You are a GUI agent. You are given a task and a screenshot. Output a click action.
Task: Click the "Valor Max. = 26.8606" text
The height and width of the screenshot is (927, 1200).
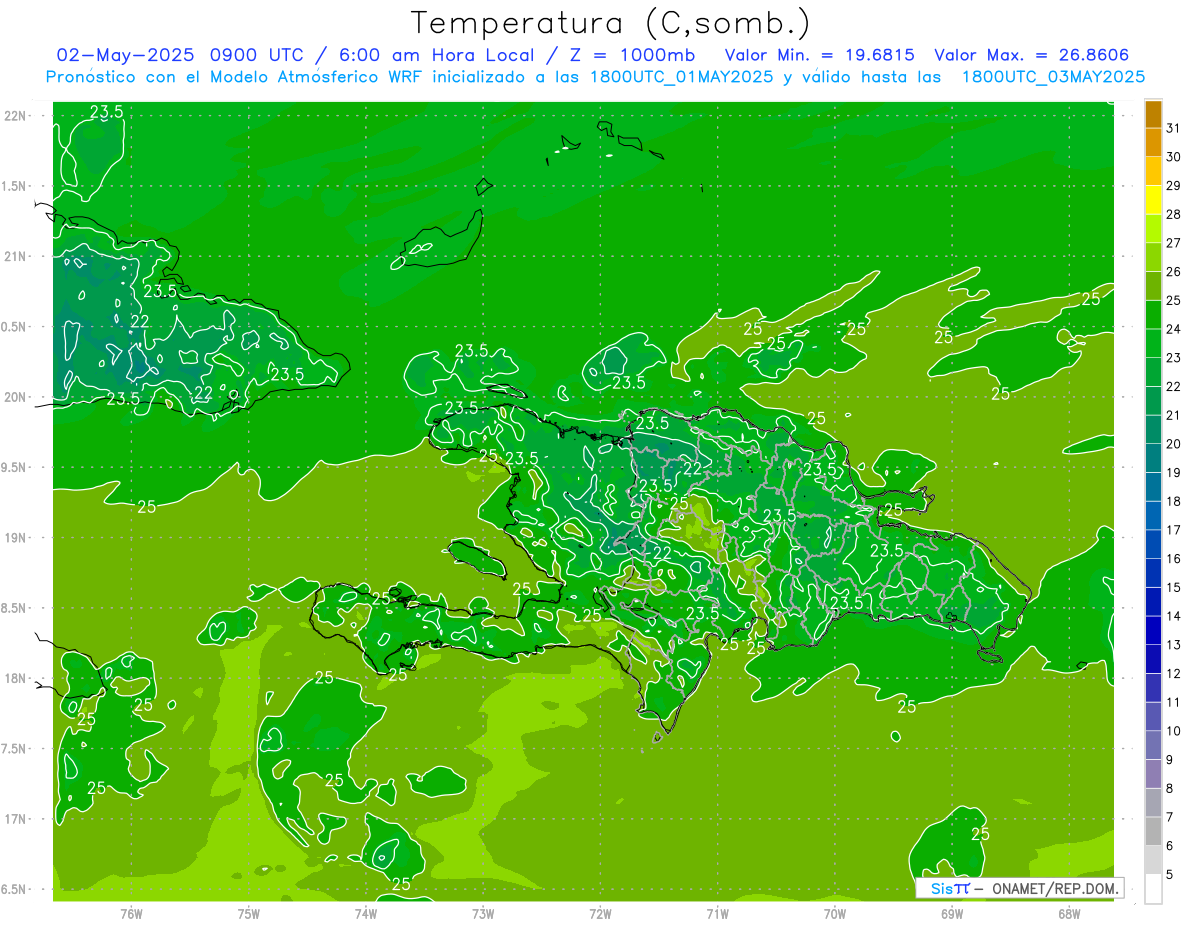(1031, 55)
